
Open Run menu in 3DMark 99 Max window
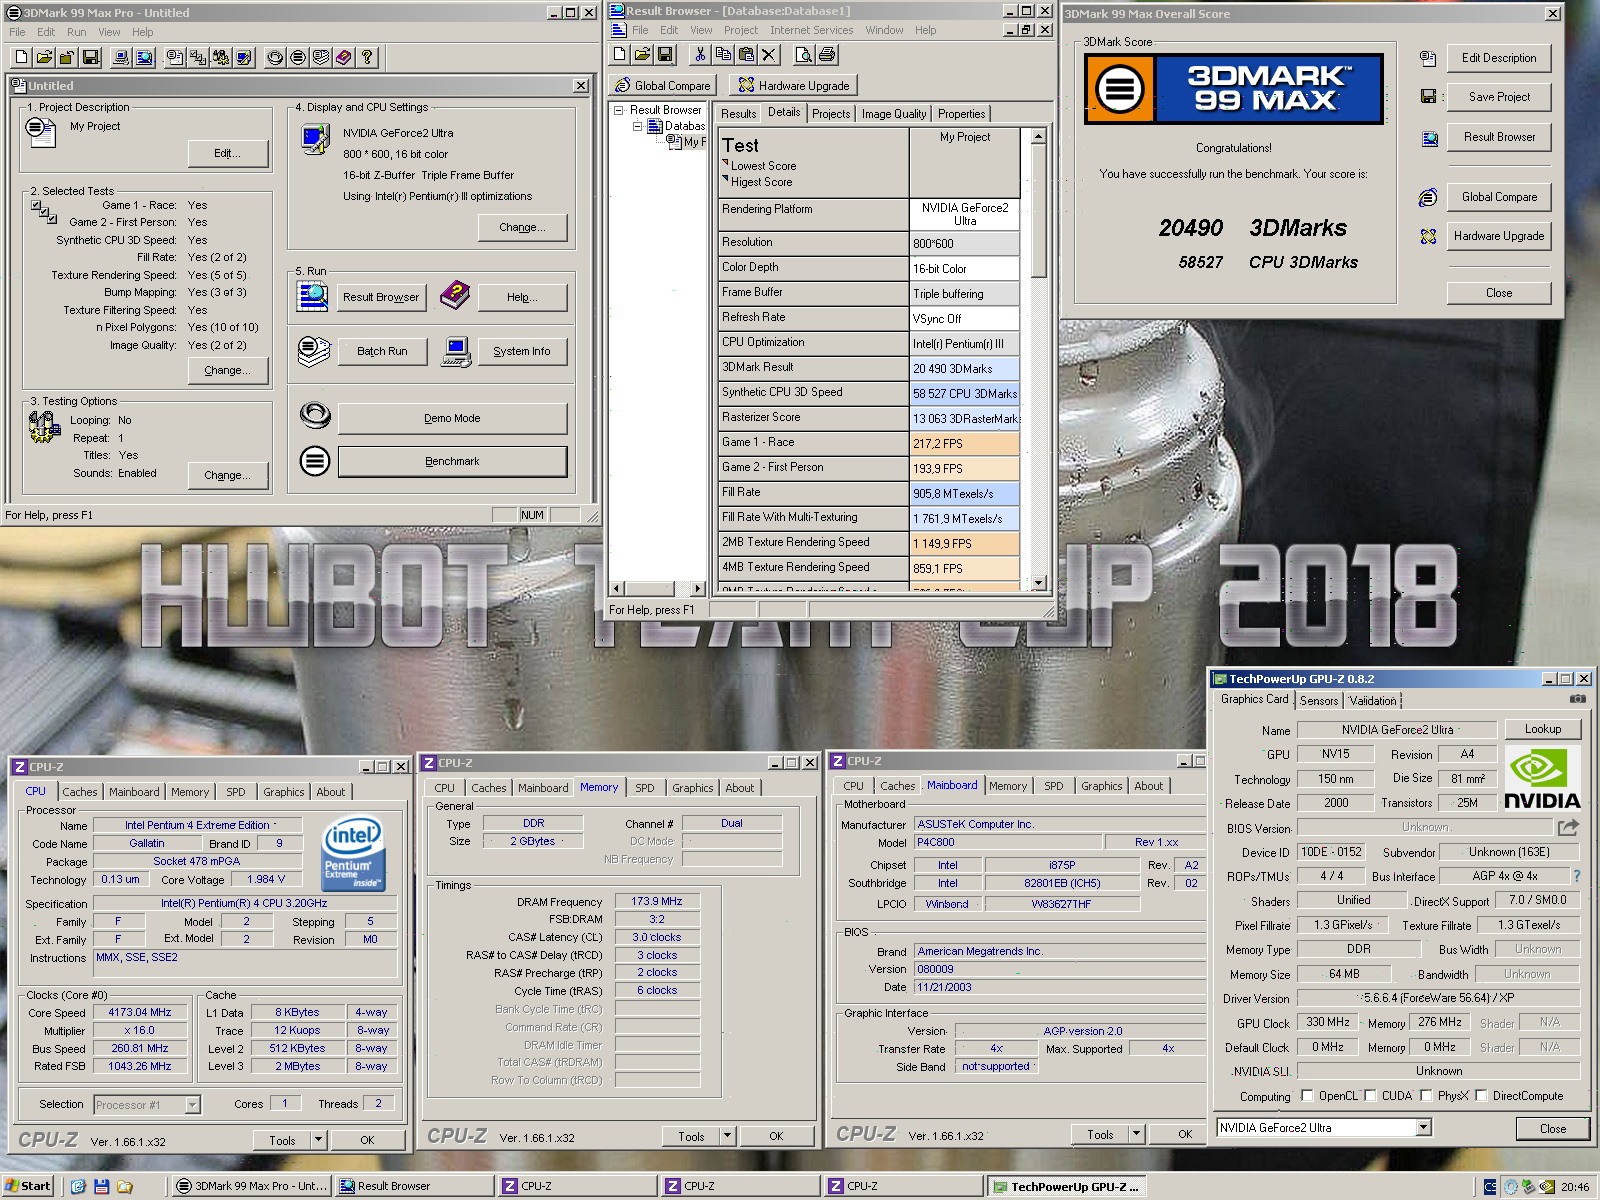point(76,32)
